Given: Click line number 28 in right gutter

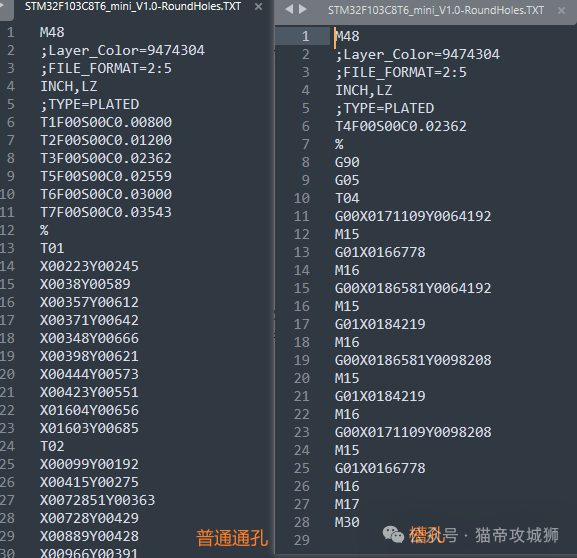Looking at the screenshot, I should 302,522.
